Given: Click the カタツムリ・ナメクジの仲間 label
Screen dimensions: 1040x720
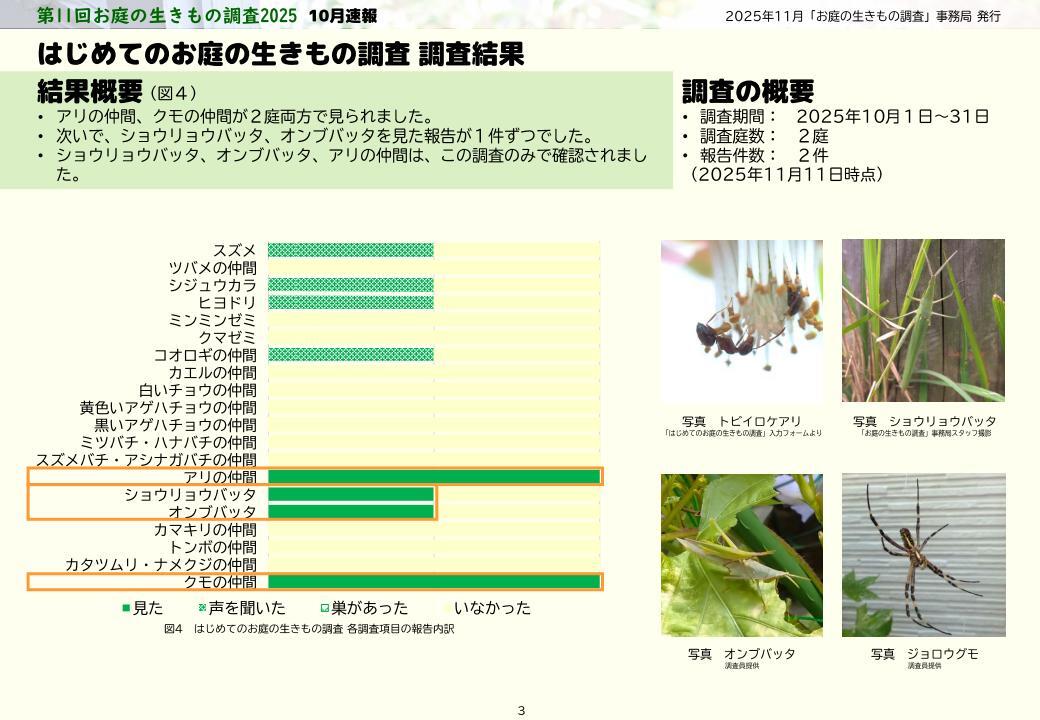Looking at the screenshot, I should (x=161, y=564).
